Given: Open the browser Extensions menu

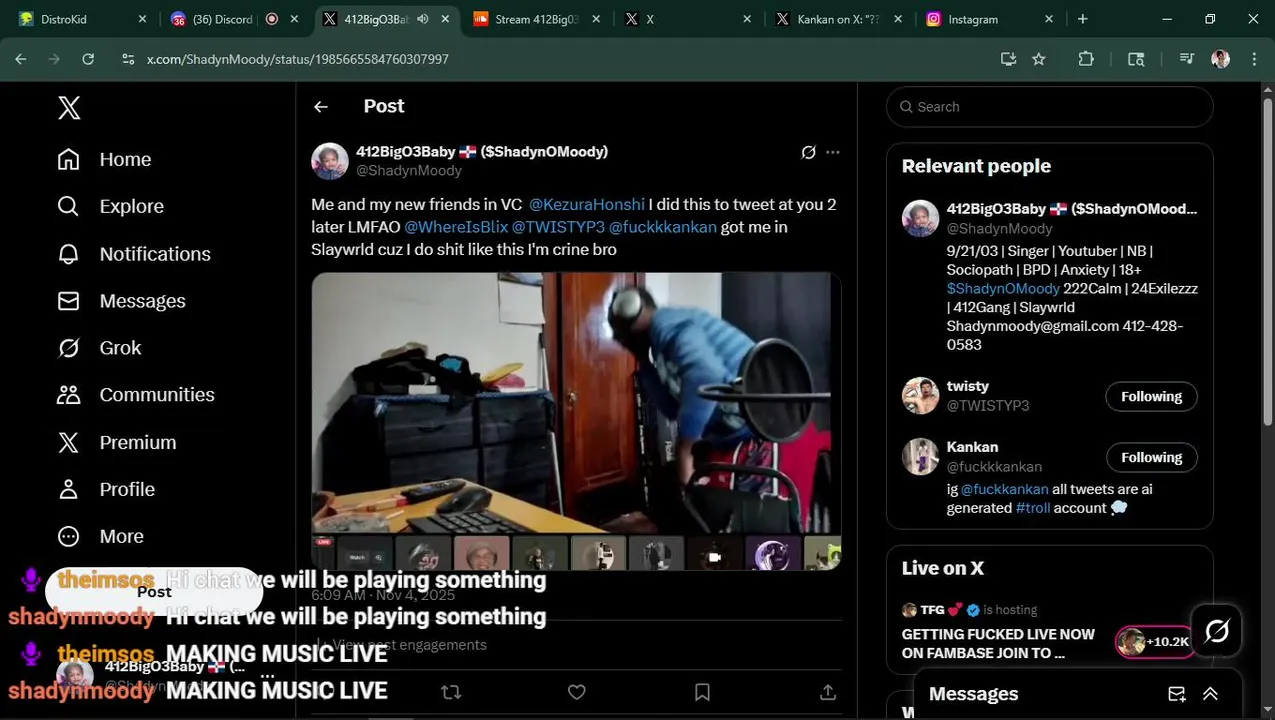Looking at the screenshot, I should 1086,59.
